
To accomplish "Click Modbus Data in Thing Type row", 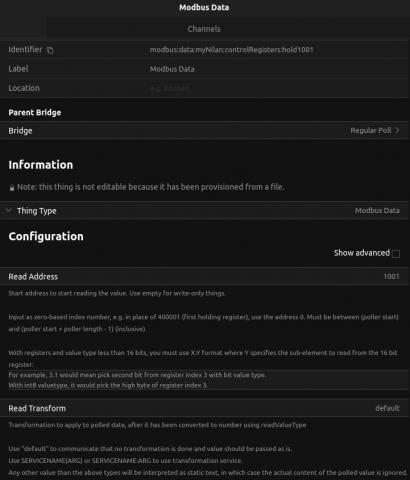I will [x=377, y=210].
